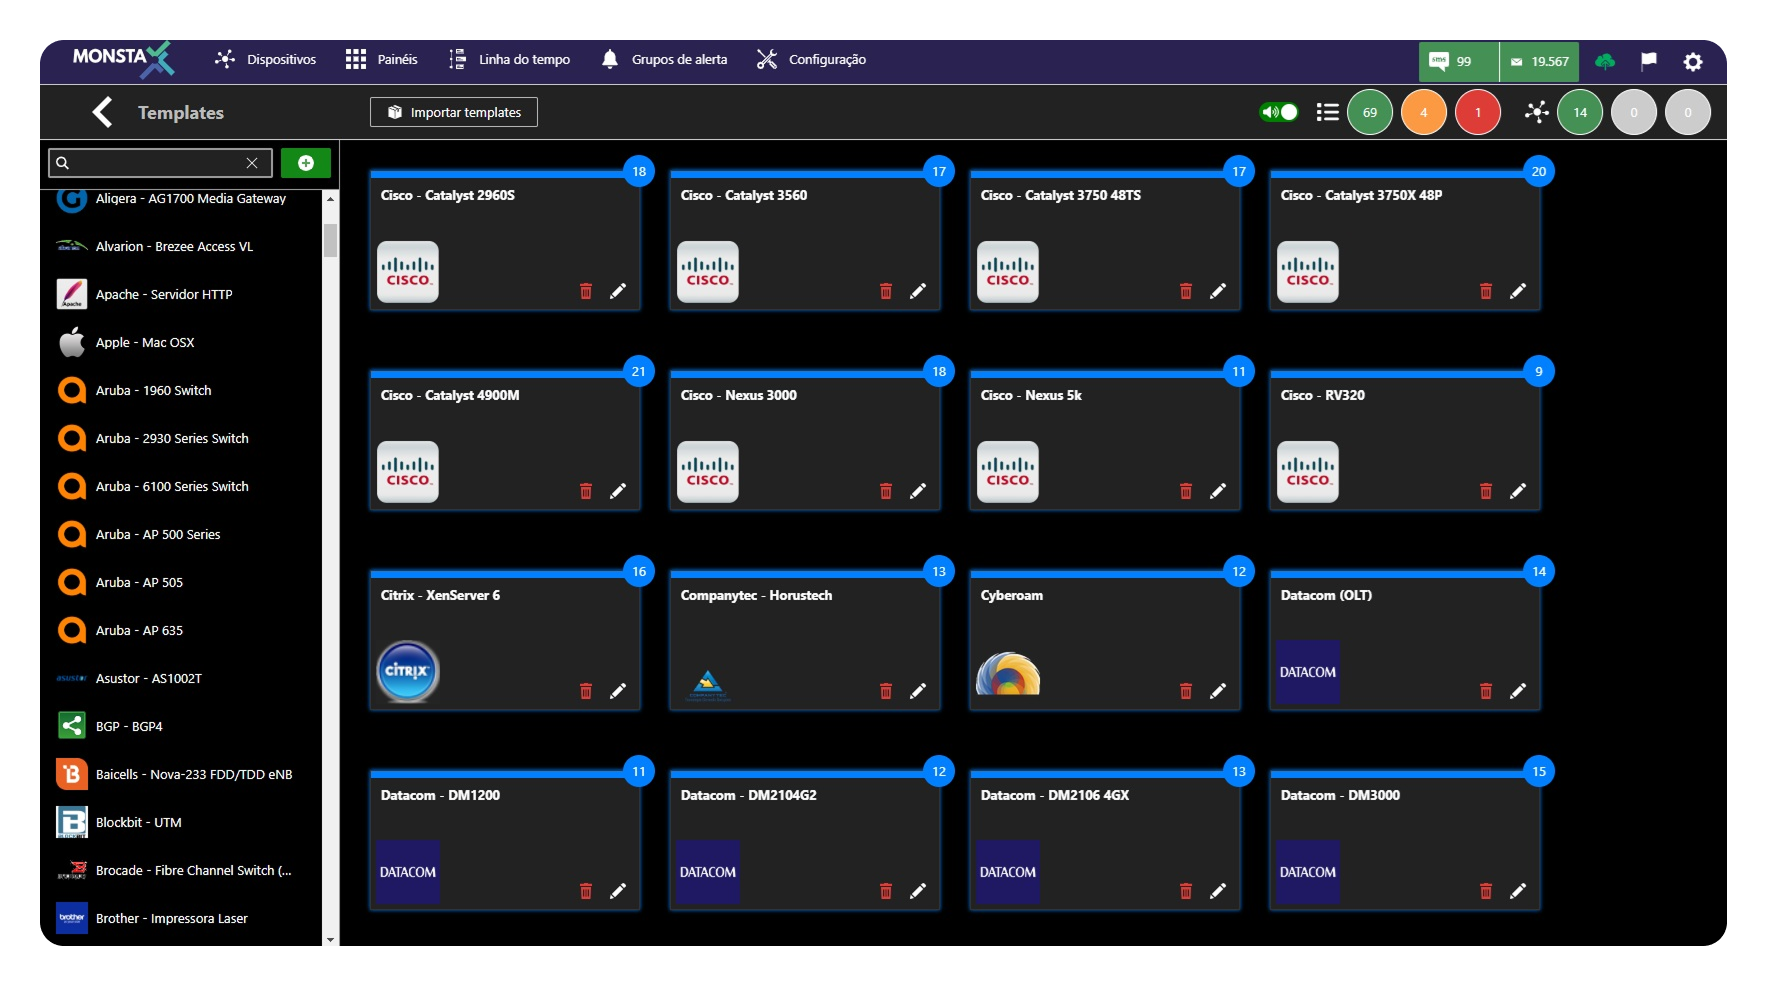This screenshot has width=1767, height=986.
Task: Delete the Companytec - Horustech template
Action: tap(886, 691)
